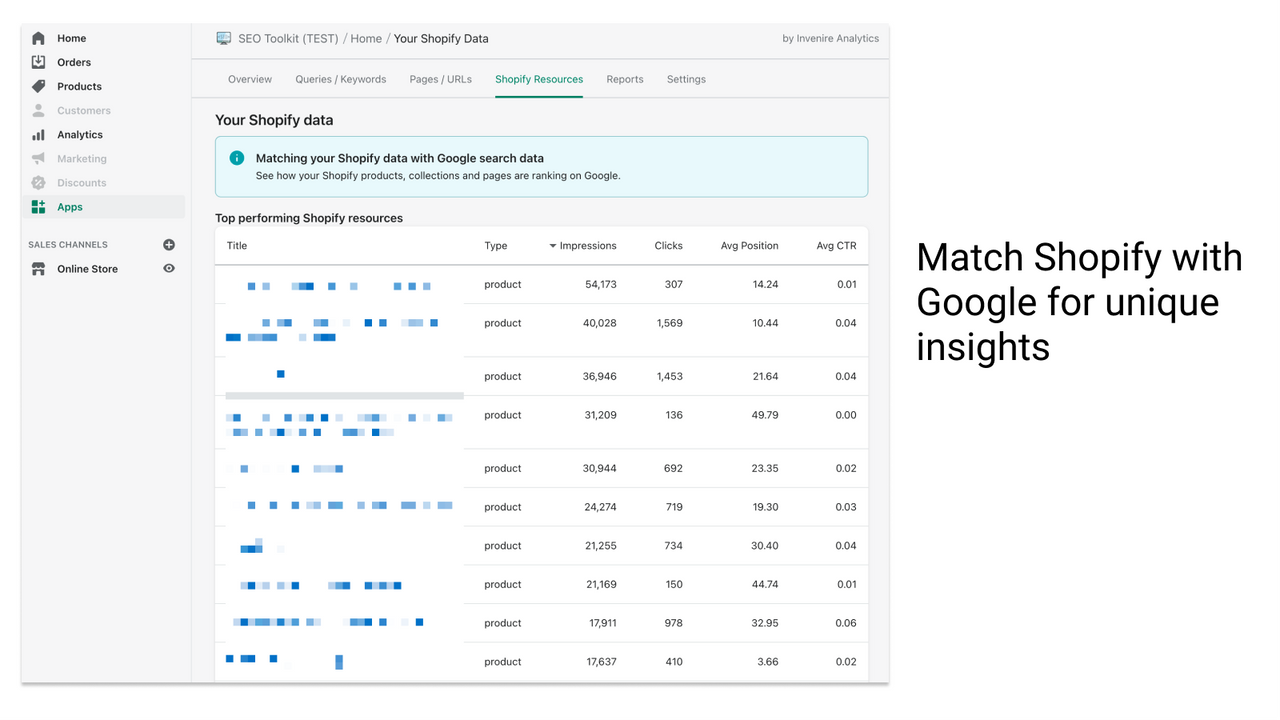This screenshot has width=1280, height=720.
Task: Open the Pages / URLs tab
Action: [x=441, y=79]
